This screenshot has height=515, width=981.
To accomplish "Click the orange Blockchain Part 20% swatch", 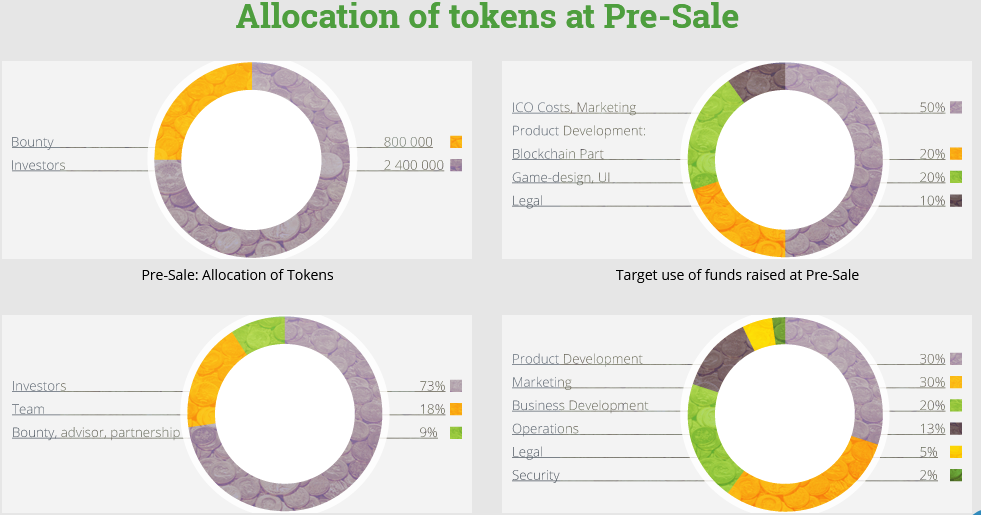I will click(x=956, y=154).
